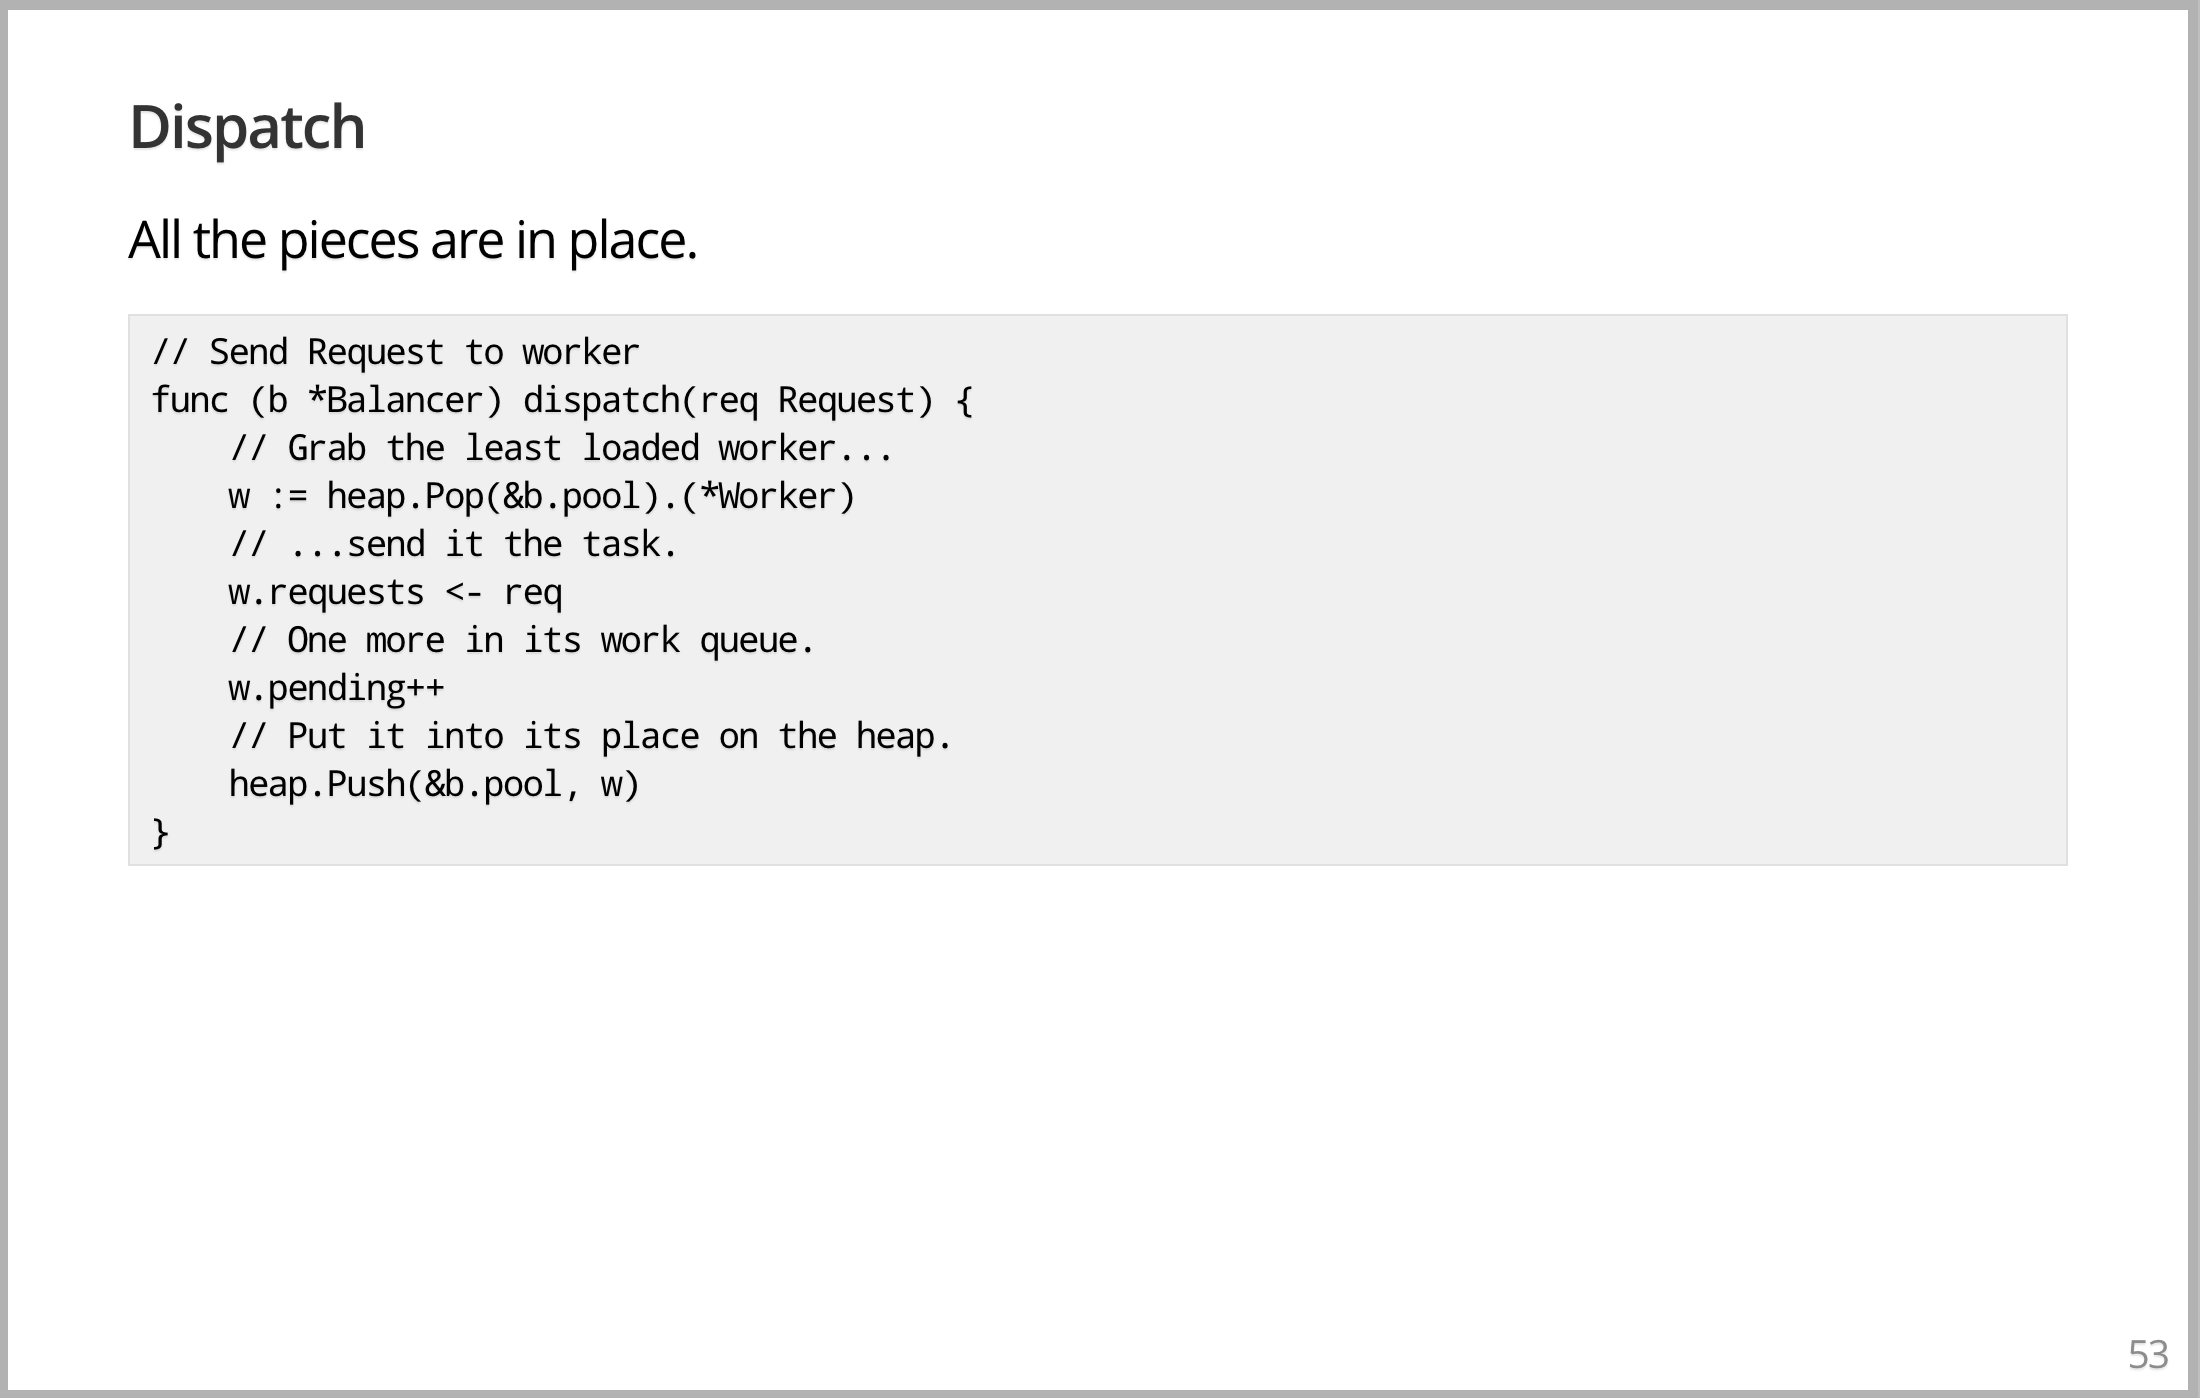
Task: Click the func dispatch signature line
Action: [x=562, y=400]
